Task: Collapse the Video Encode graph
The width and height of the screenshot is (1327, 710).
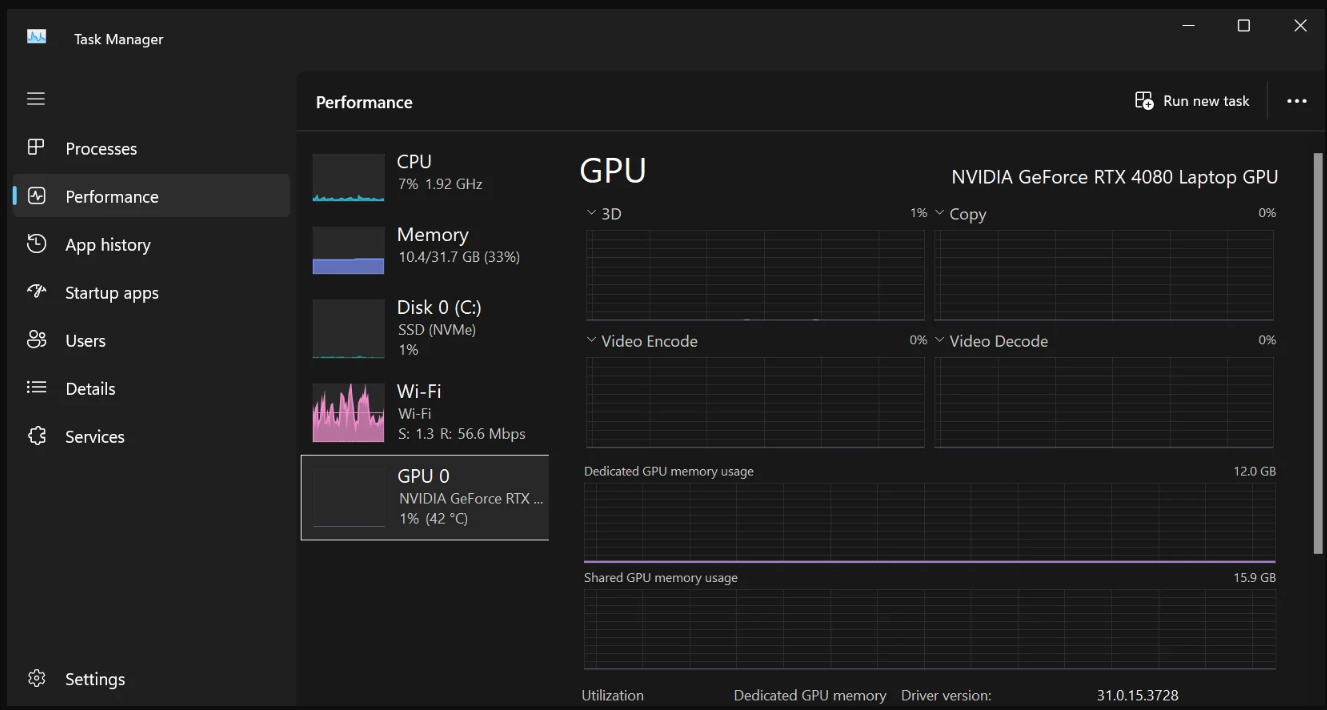Action: click(590, 340)
